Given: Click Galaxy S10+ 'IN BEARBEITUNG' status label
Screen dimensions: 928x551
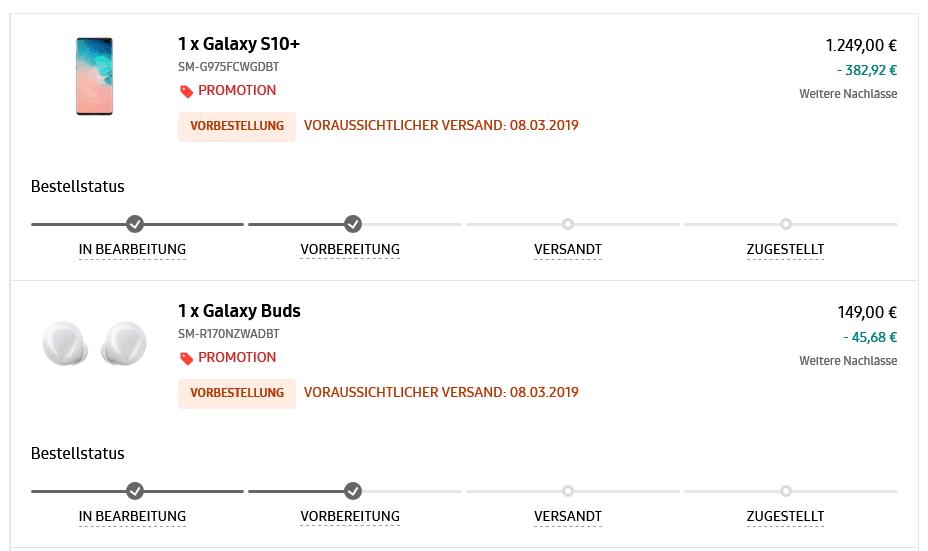Looking at the screenshot, I should click(x=132, y=250).
